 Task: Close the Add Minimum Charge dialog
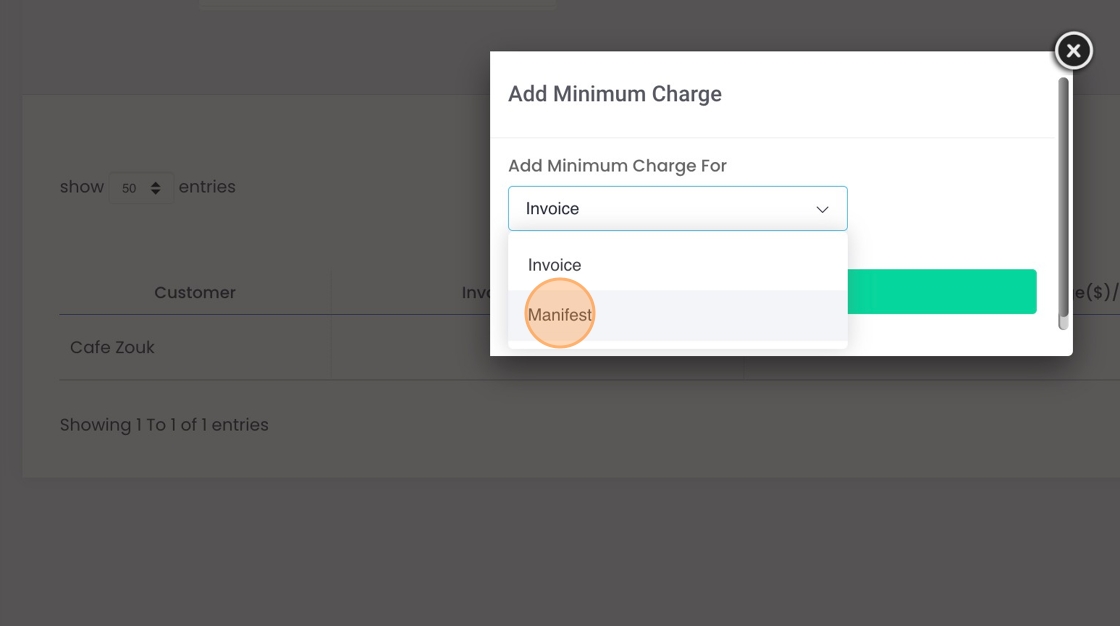1073,50
